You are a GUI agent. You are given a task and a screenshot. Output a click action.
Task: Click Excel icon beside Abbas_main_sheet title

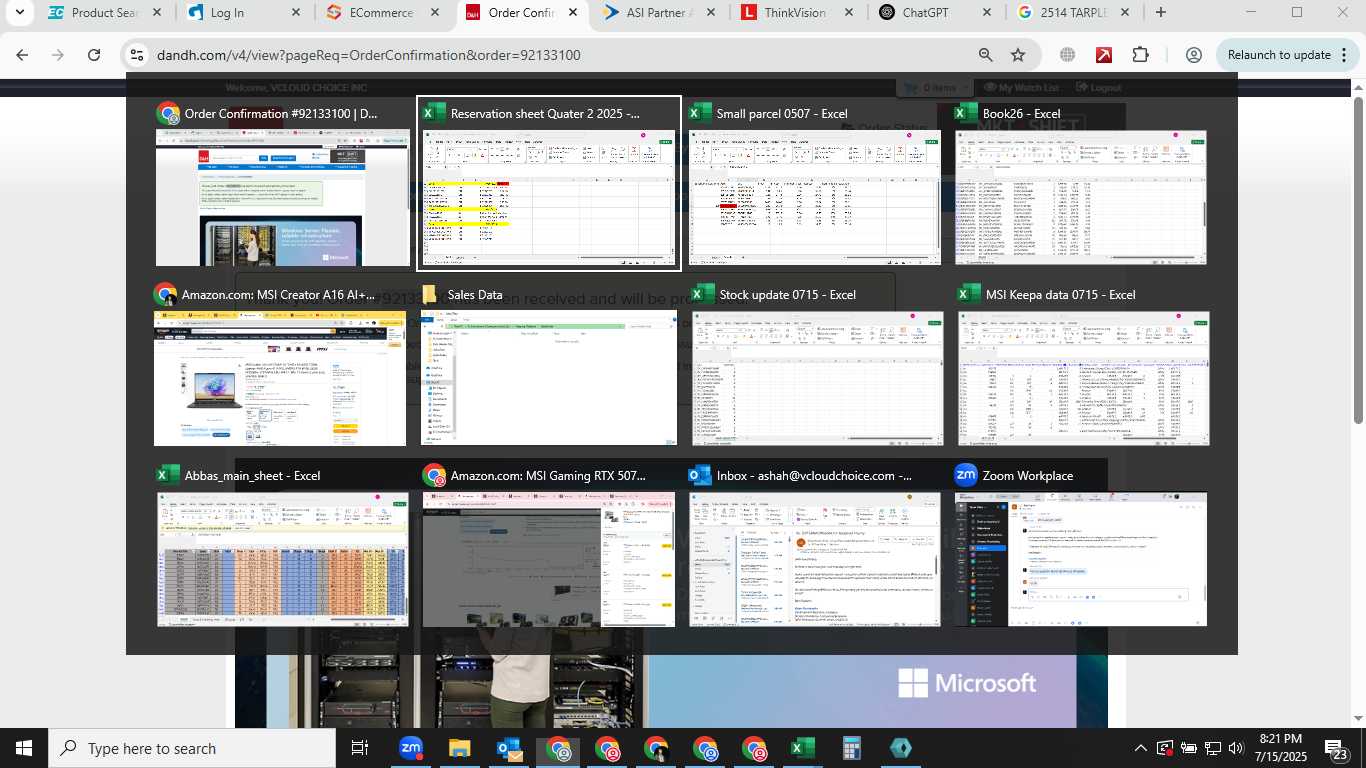click(168, 475)
